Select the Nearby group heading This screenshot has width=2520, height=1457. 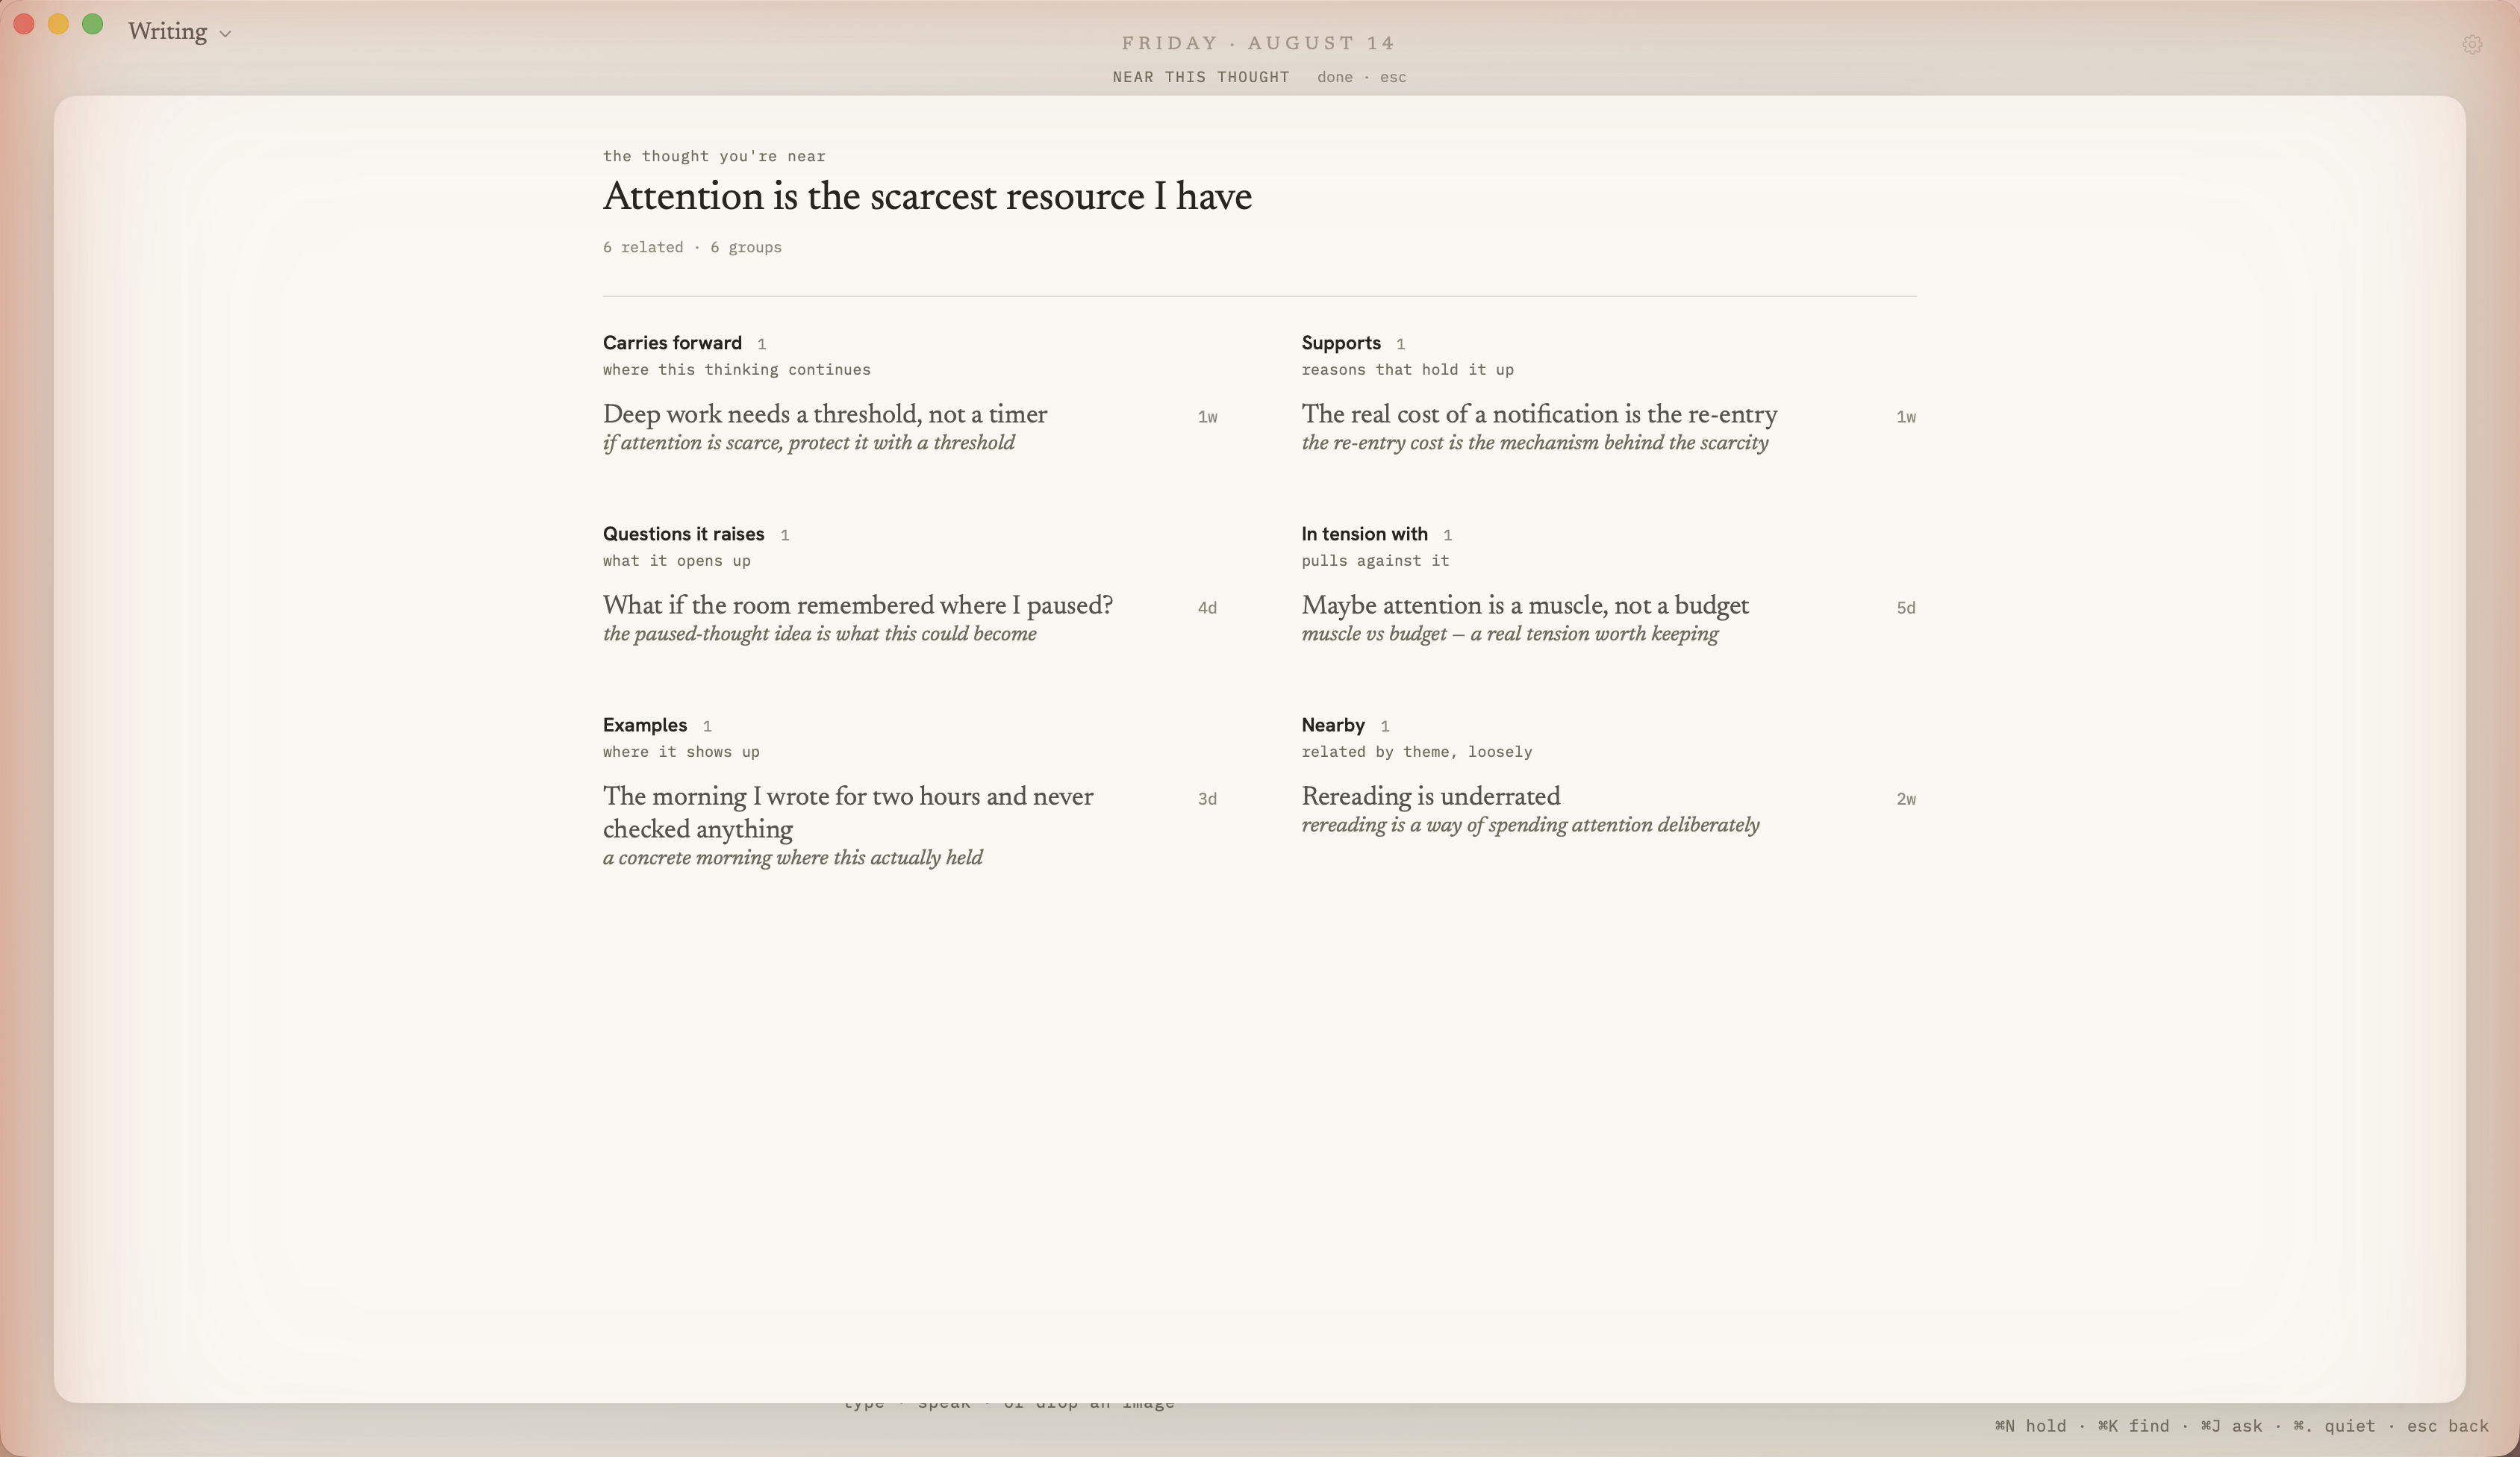click(1333, 725)
